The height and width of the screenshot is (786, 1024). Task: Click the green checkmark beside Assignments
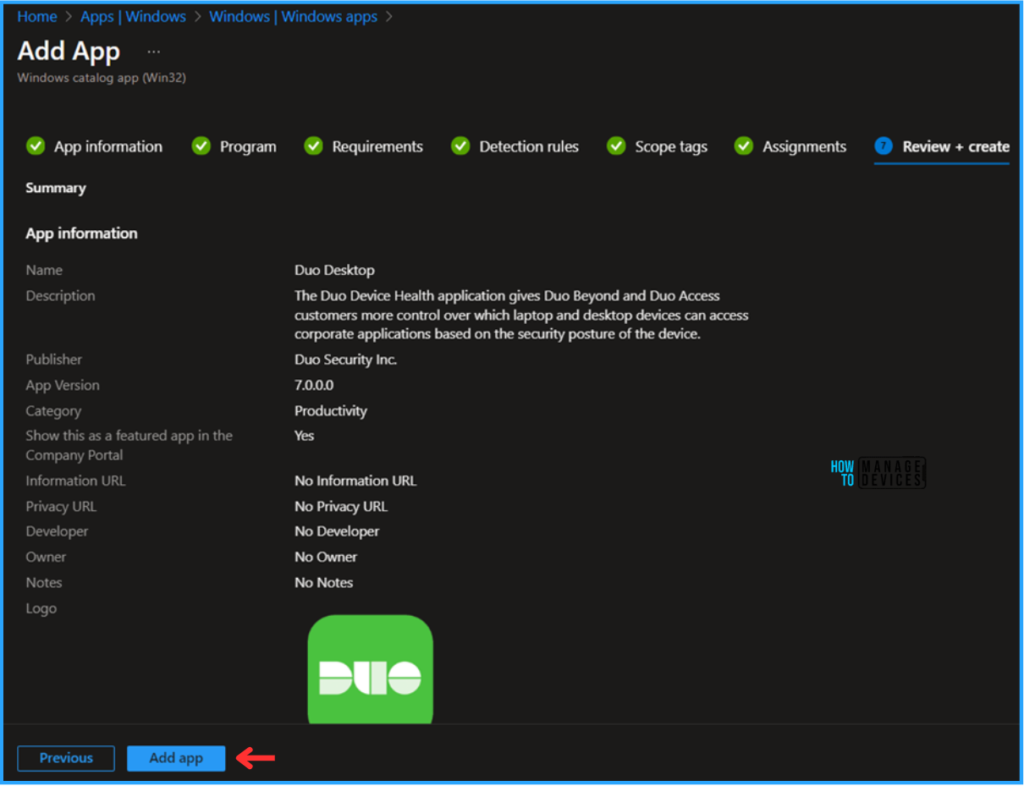click(x=743, y=146)
